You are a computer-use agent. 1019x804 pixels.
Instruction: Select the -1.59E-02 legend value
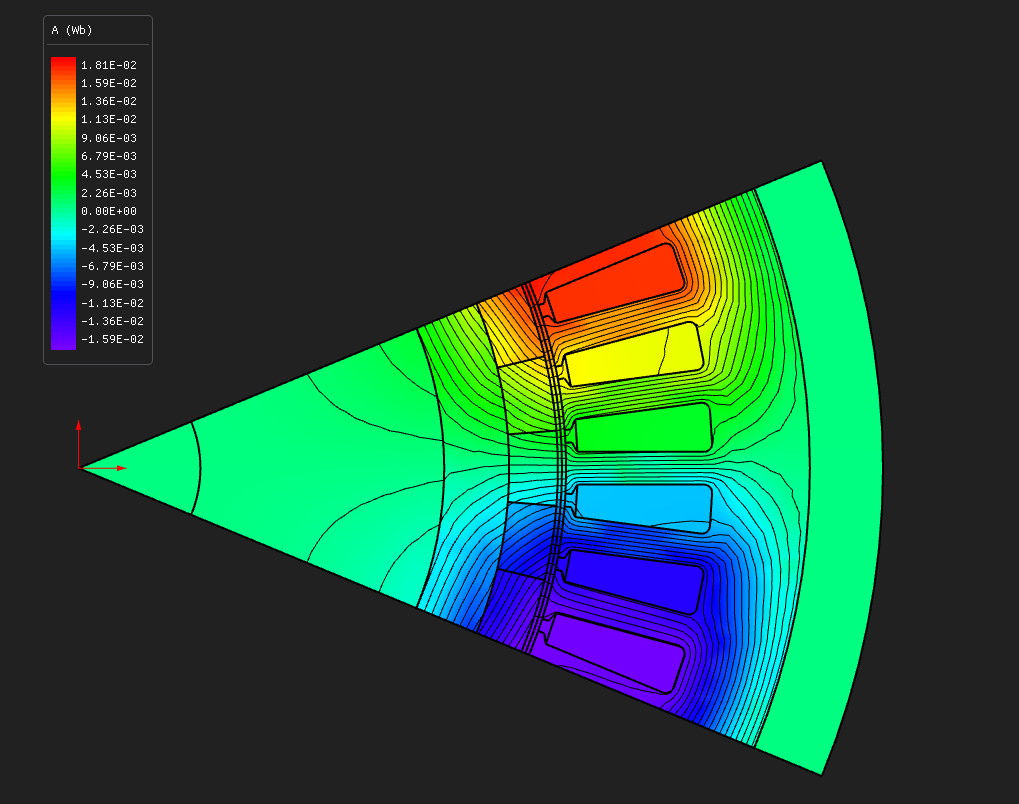pos(112,339)
